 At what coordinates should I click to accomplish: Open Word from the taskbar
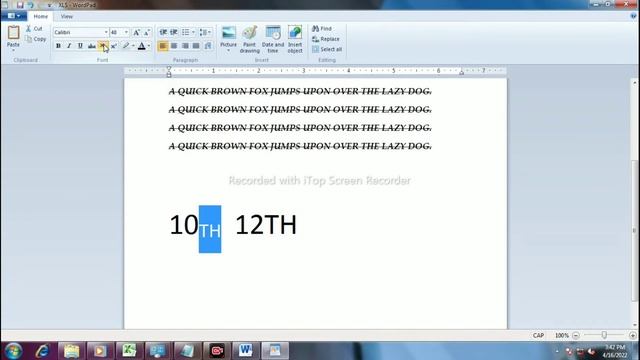pos(245,351)
